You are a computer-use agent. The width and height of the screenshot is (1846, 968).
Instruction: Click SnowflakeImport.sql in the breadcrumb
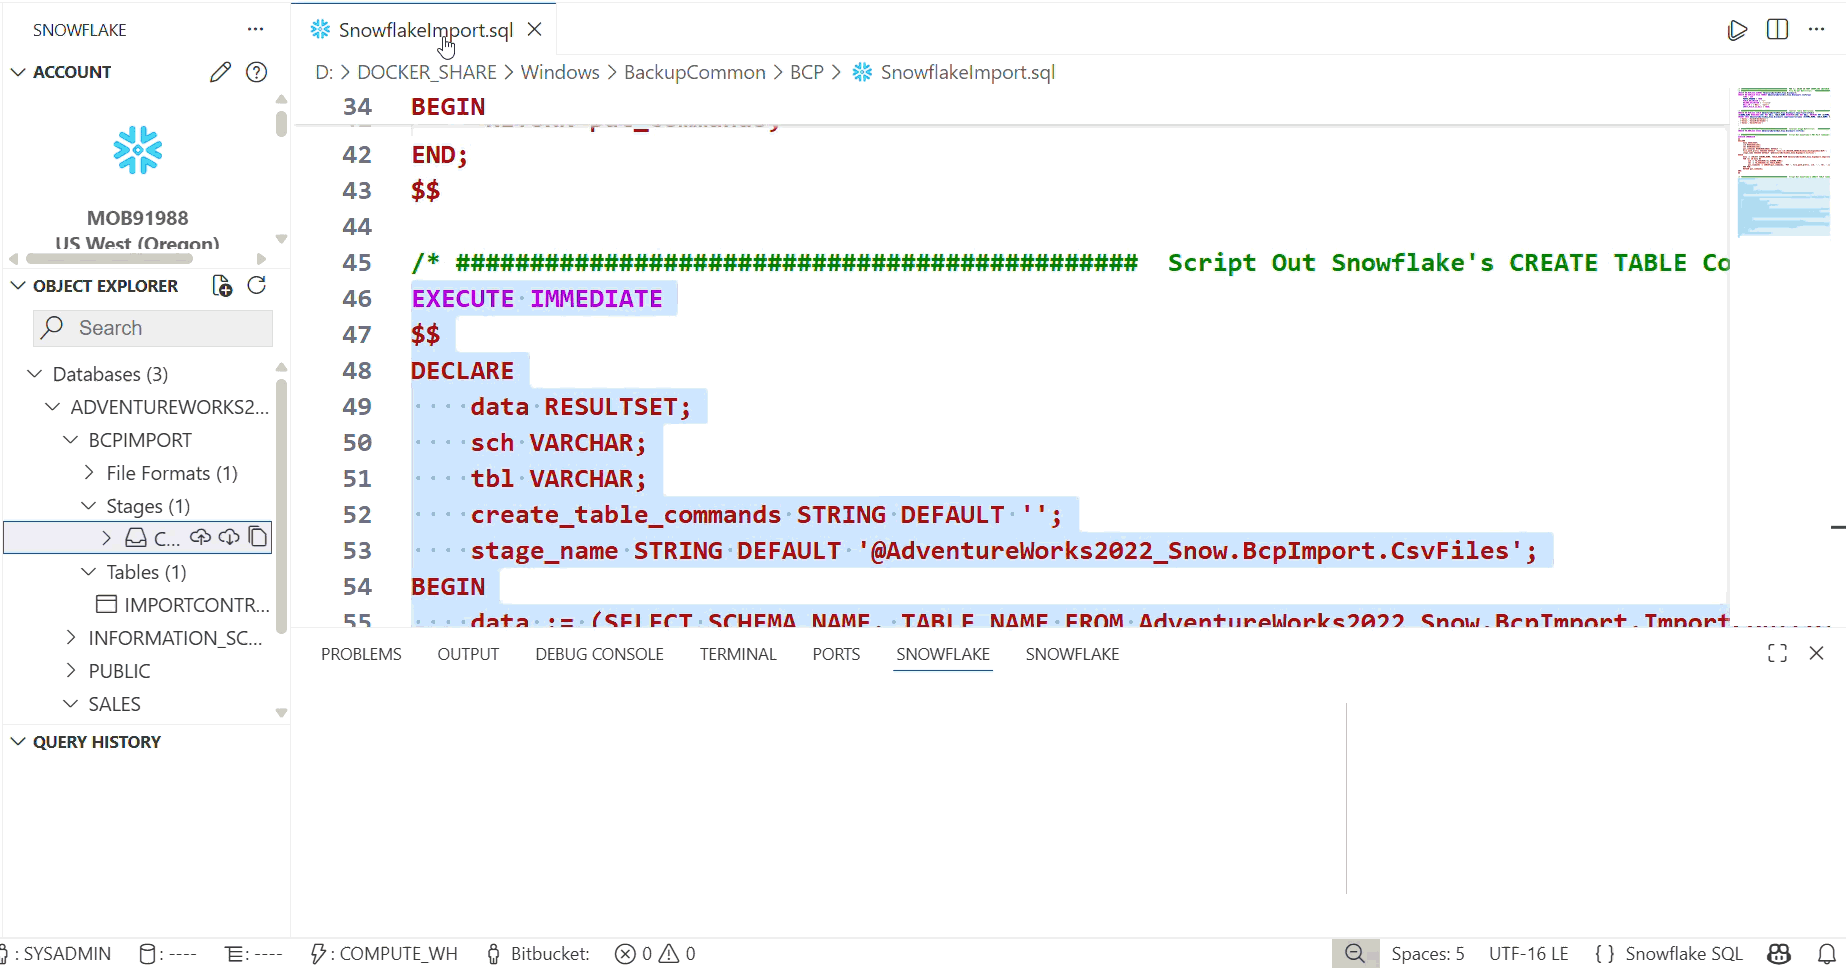[x=967, y=72]
